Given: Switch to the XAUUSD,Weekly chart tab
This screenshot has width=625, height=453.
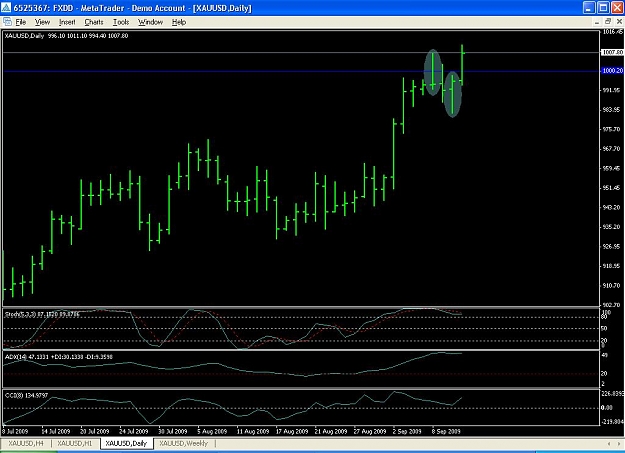Looking at the screenshot, I should click(184, 443).
